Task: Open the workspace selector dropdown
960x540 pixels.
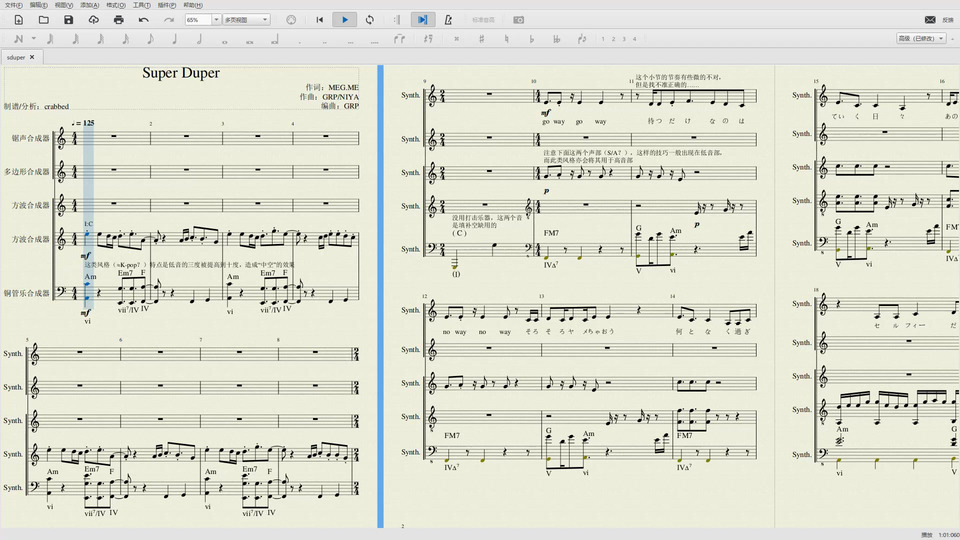Action: point(920,39)
